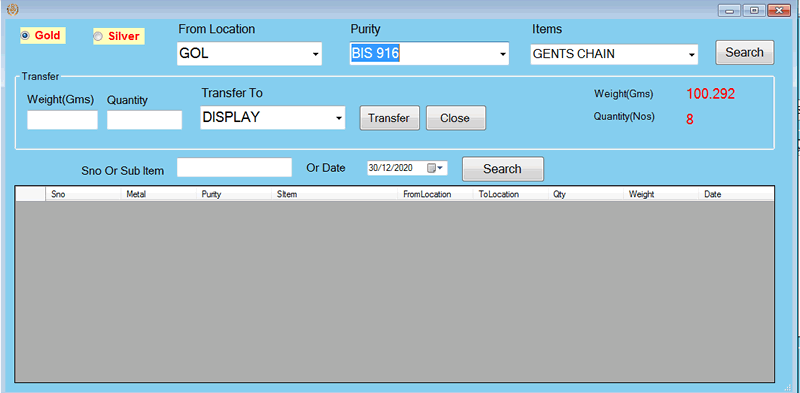This screenshot has height=393, width=800.
Task: Click the Search button next to date
Action: [503, 169]
